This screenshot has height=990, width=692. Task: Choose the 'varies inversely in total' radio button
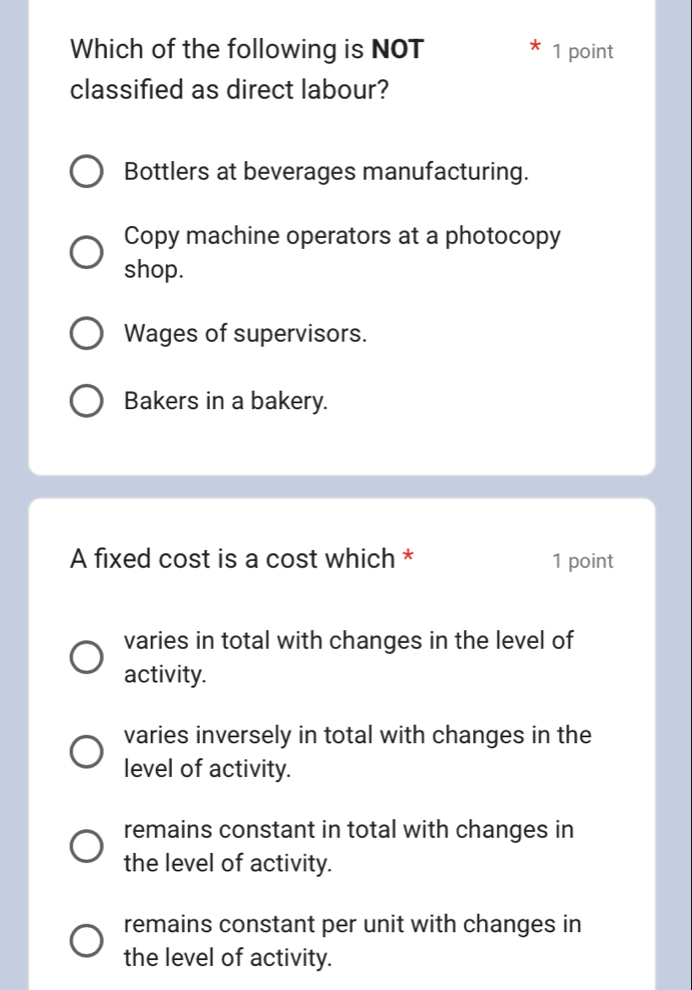point(87,753)
